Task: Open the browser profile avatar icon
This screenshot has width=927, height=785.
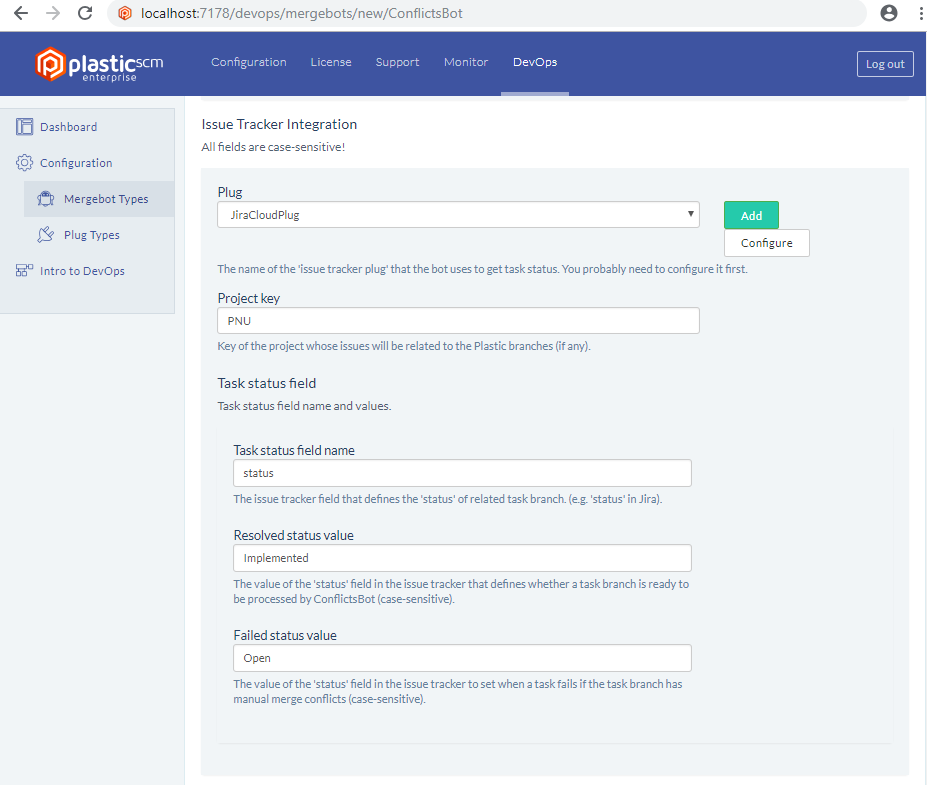Action: tap(889, 13)
